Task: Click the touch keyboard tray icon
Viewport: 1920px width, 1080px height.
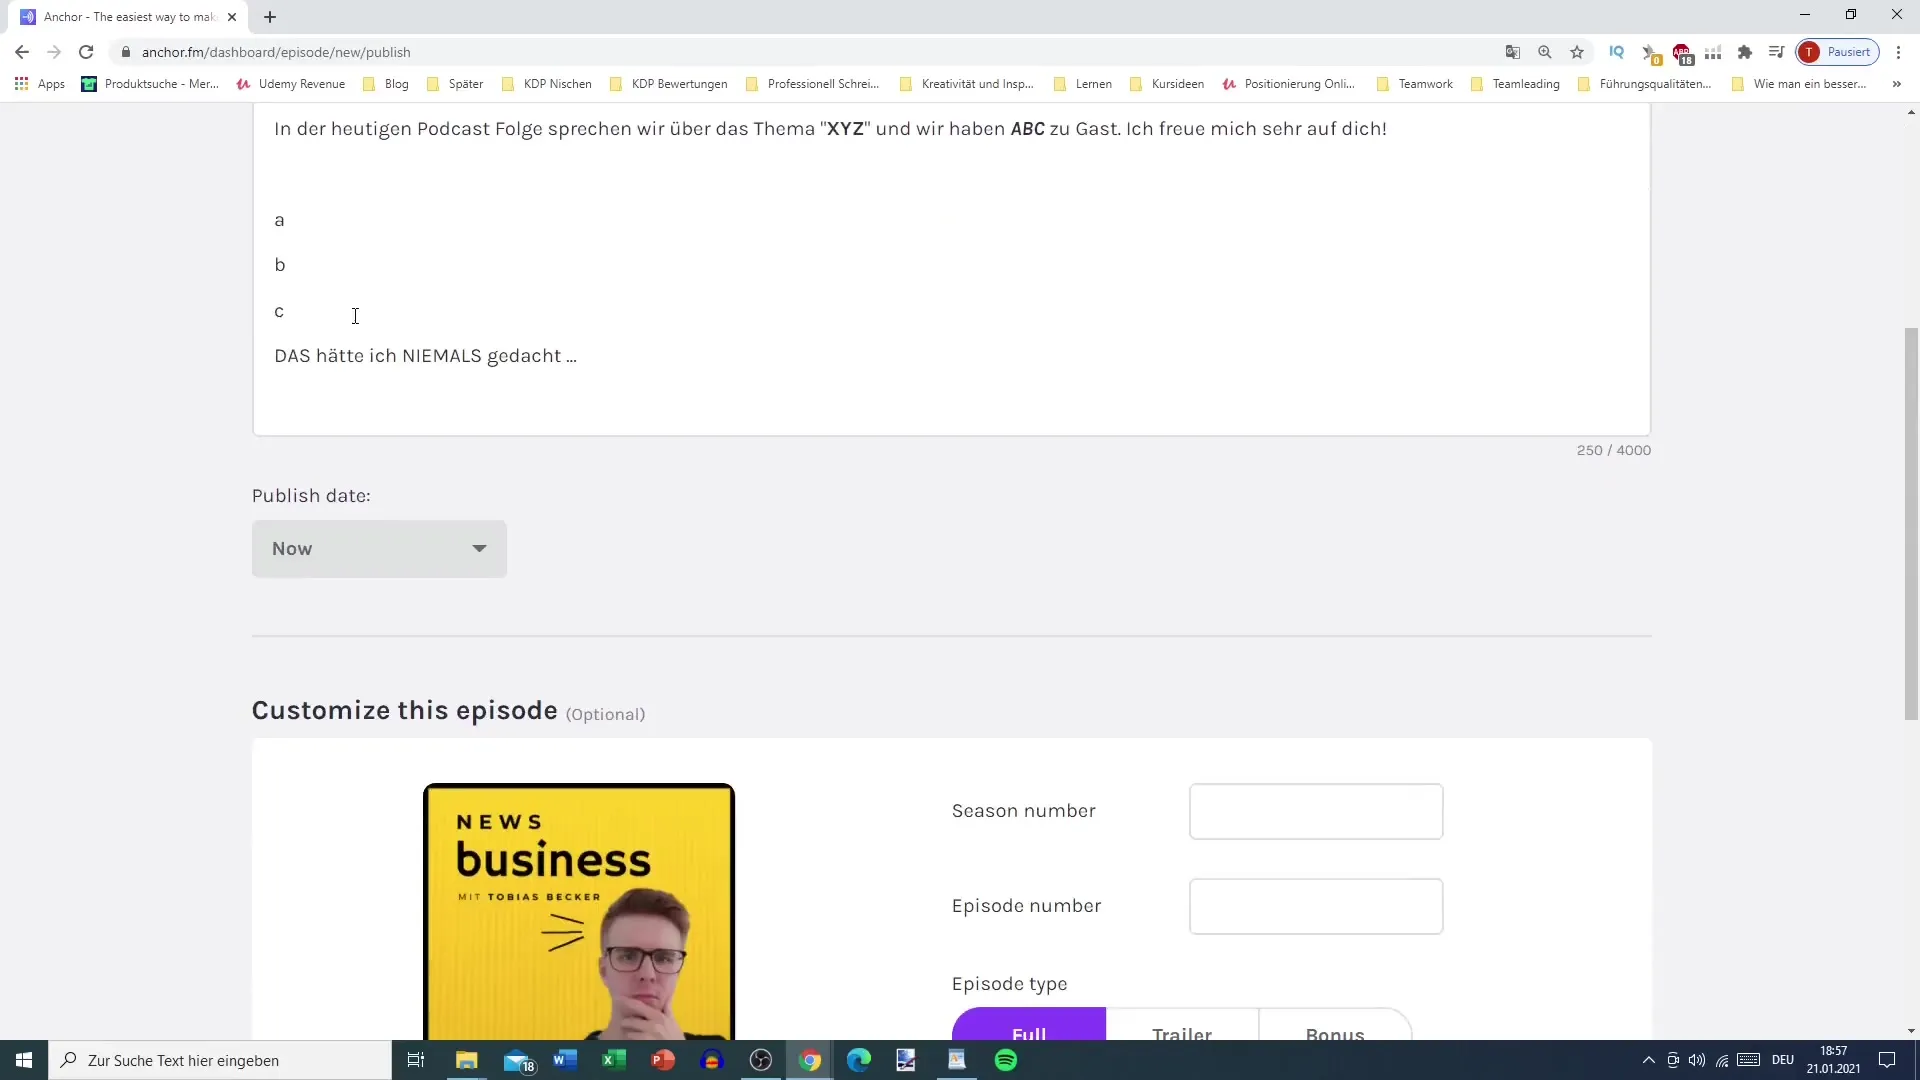Action: coord(1749,1060)
